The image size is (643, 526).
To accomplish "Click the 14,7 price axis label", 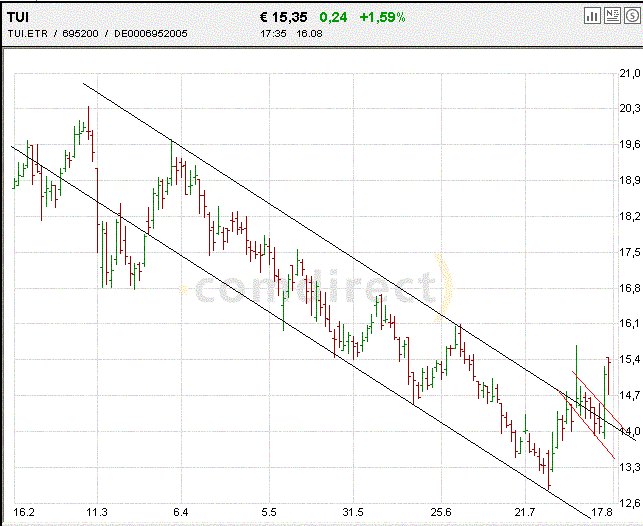I will pos(629,395).
